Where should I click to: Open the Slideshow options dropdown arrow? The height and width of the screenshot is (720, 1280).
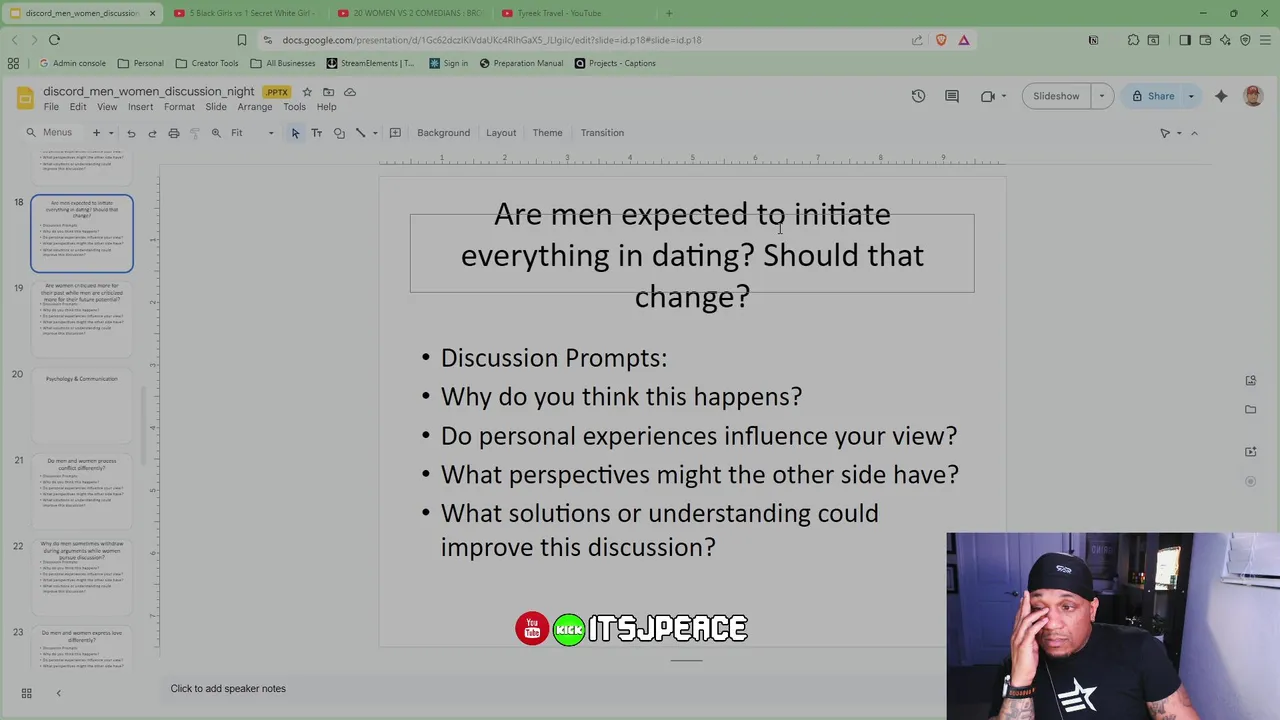[1102, 96]
